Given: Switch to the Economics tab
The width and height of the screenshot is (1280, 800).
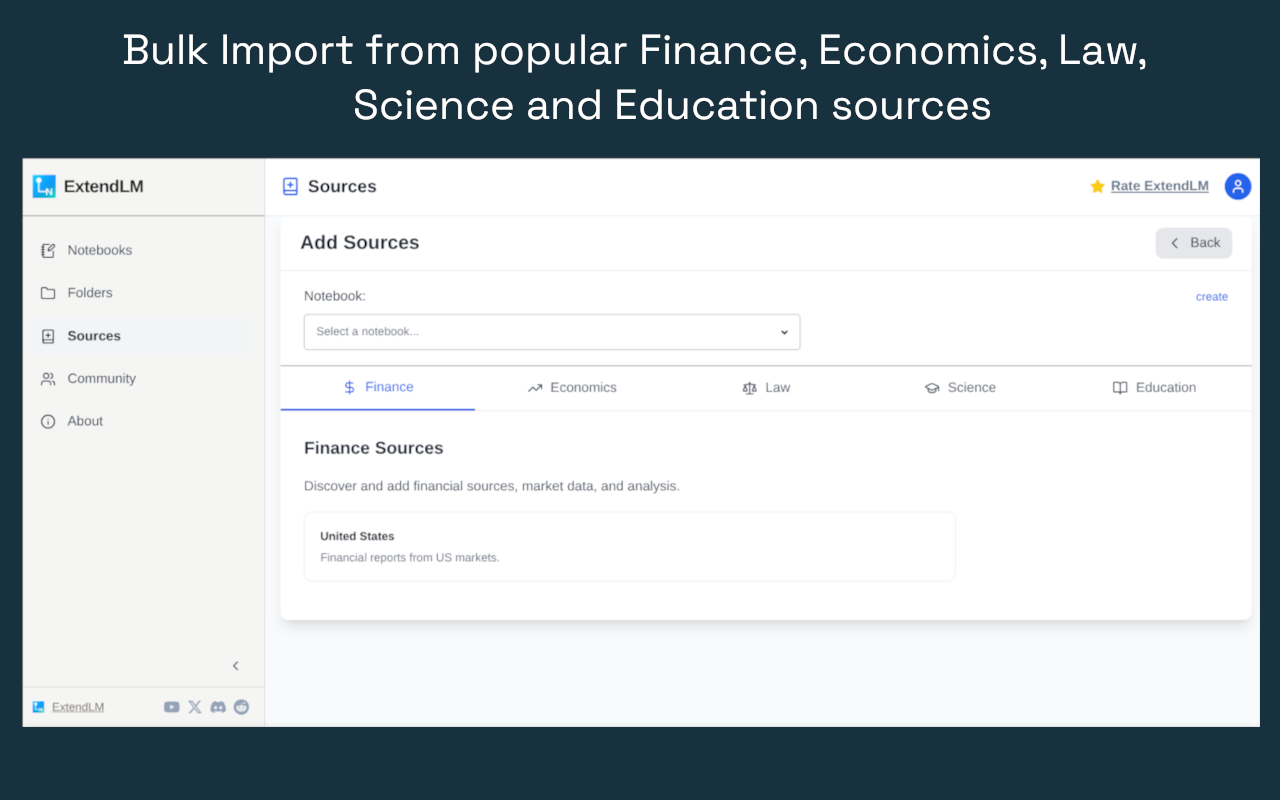Looking at the screenshot, I should point(572,388).
